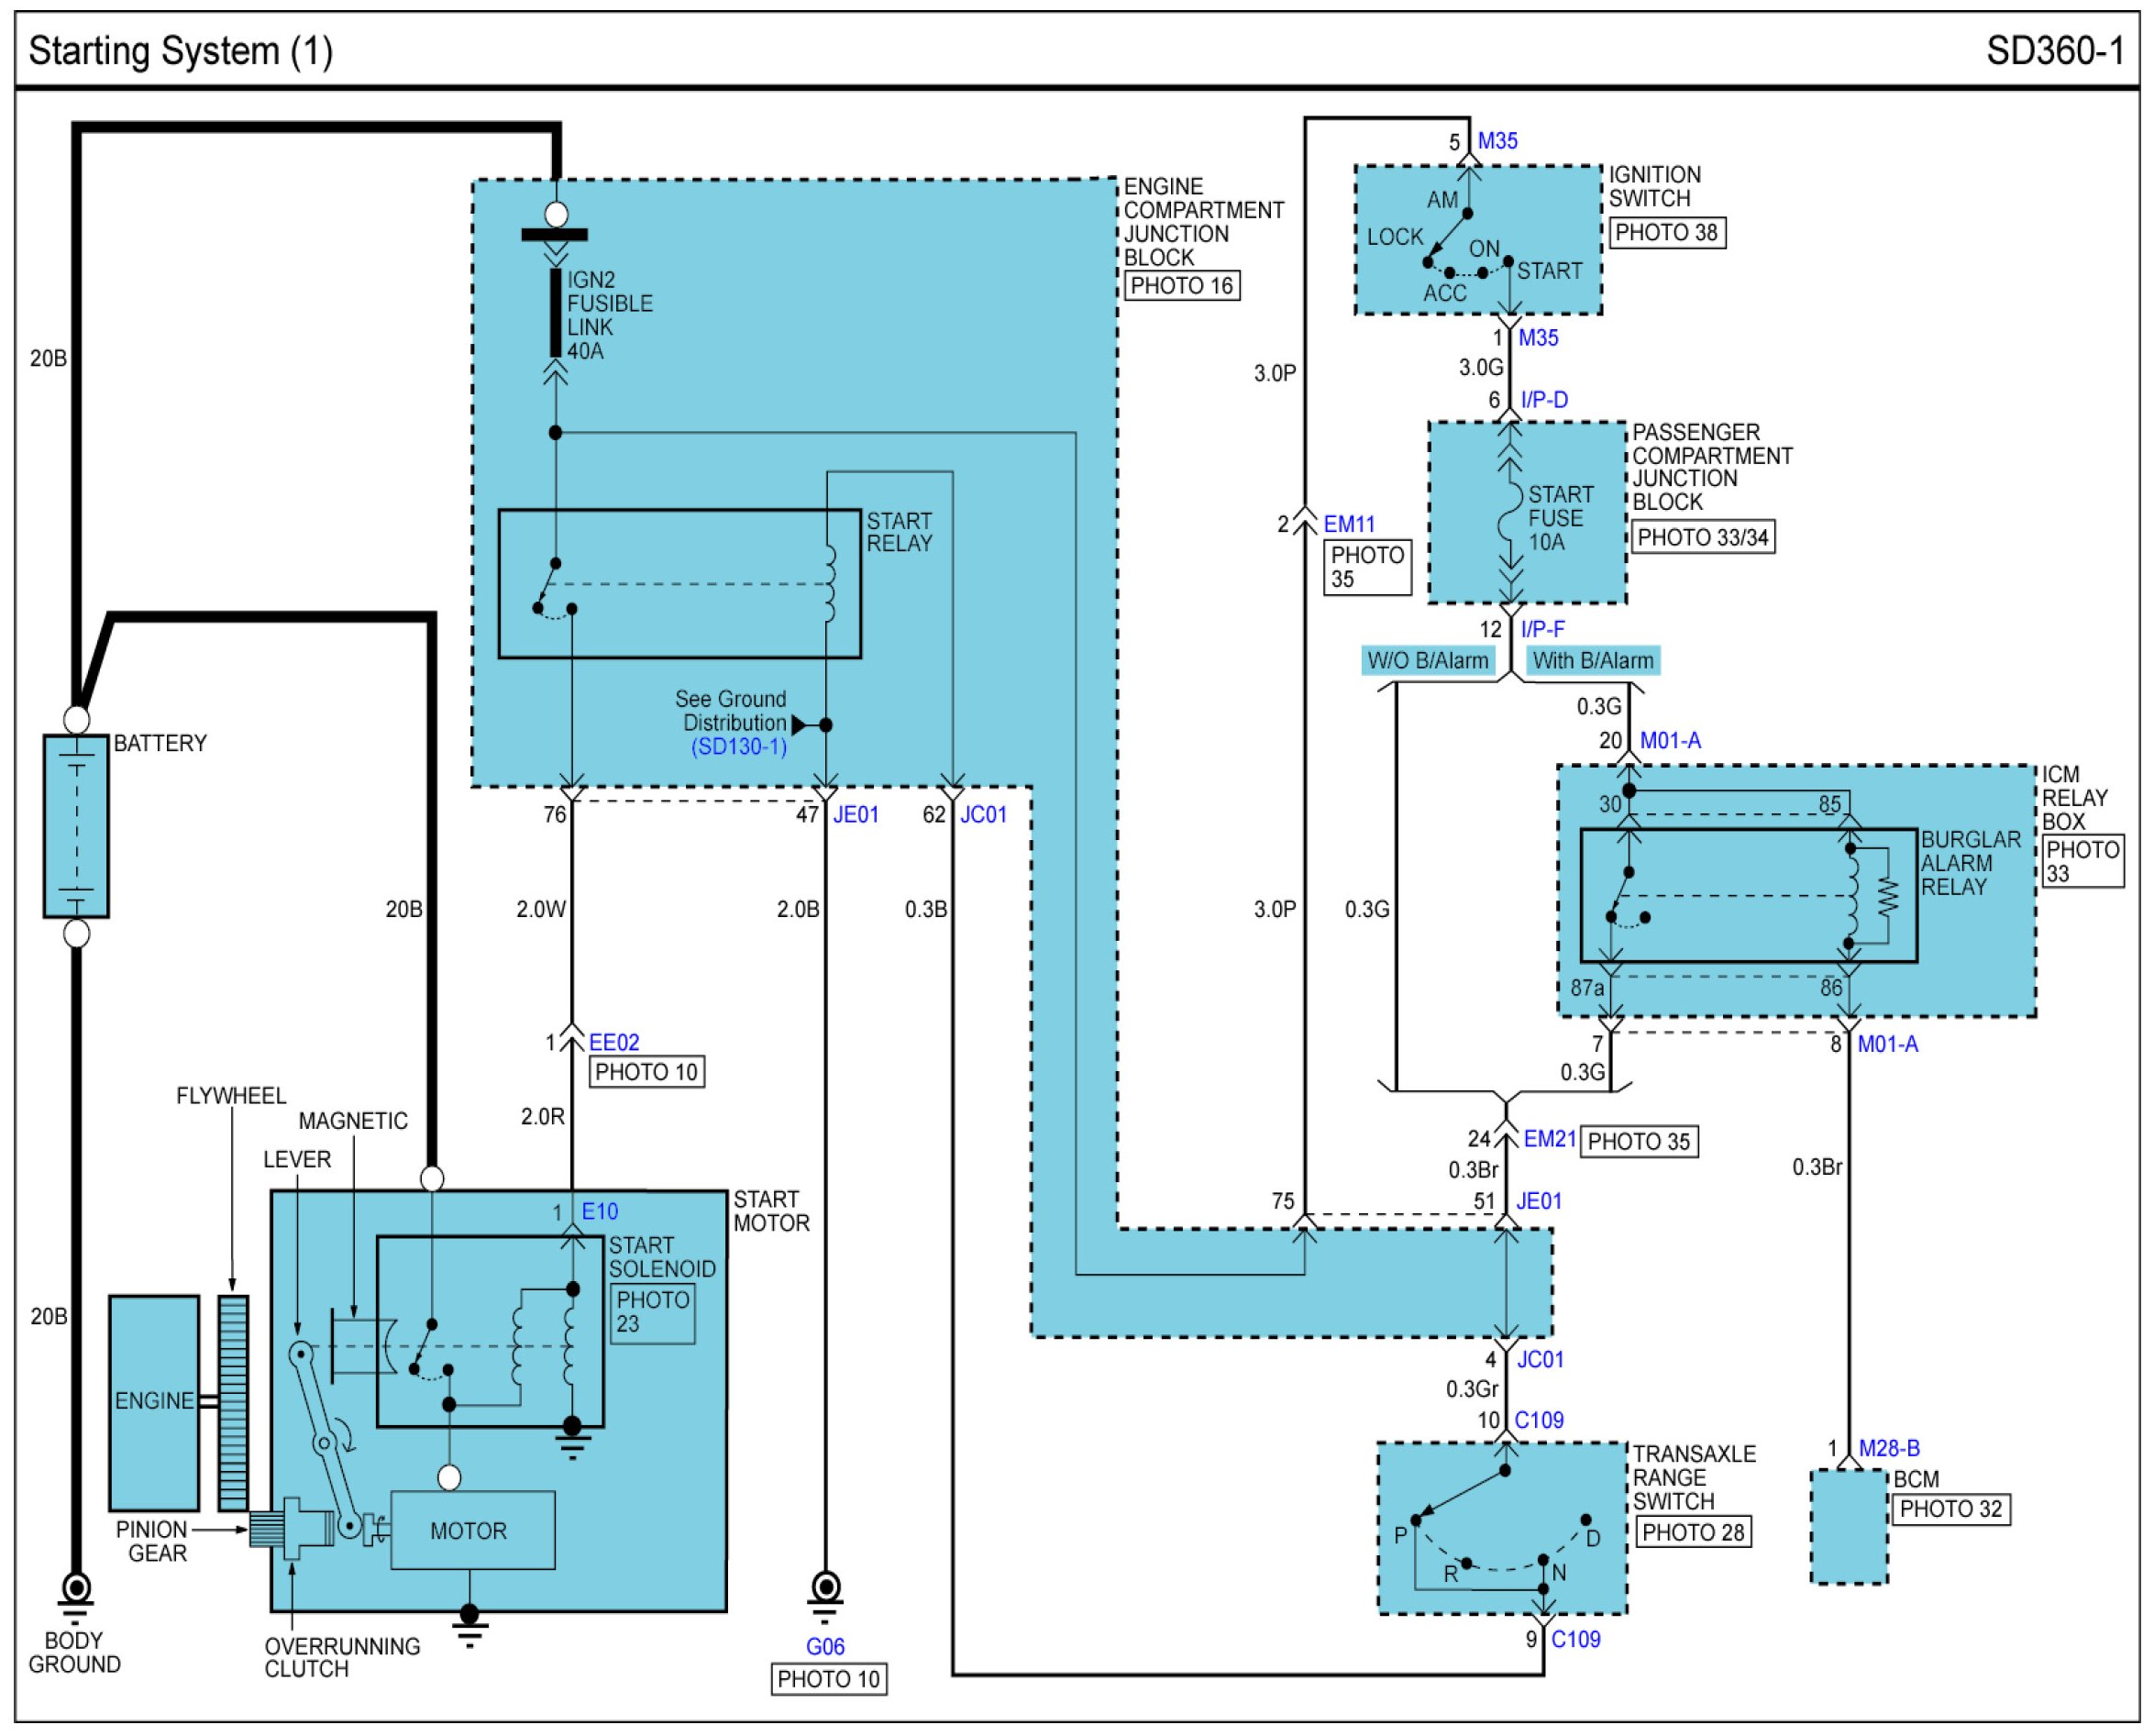The width and height of the screenshot is (2154, 1736).
Task: Select the MOTOR block in the start motor
Action: coord(472,1530)
